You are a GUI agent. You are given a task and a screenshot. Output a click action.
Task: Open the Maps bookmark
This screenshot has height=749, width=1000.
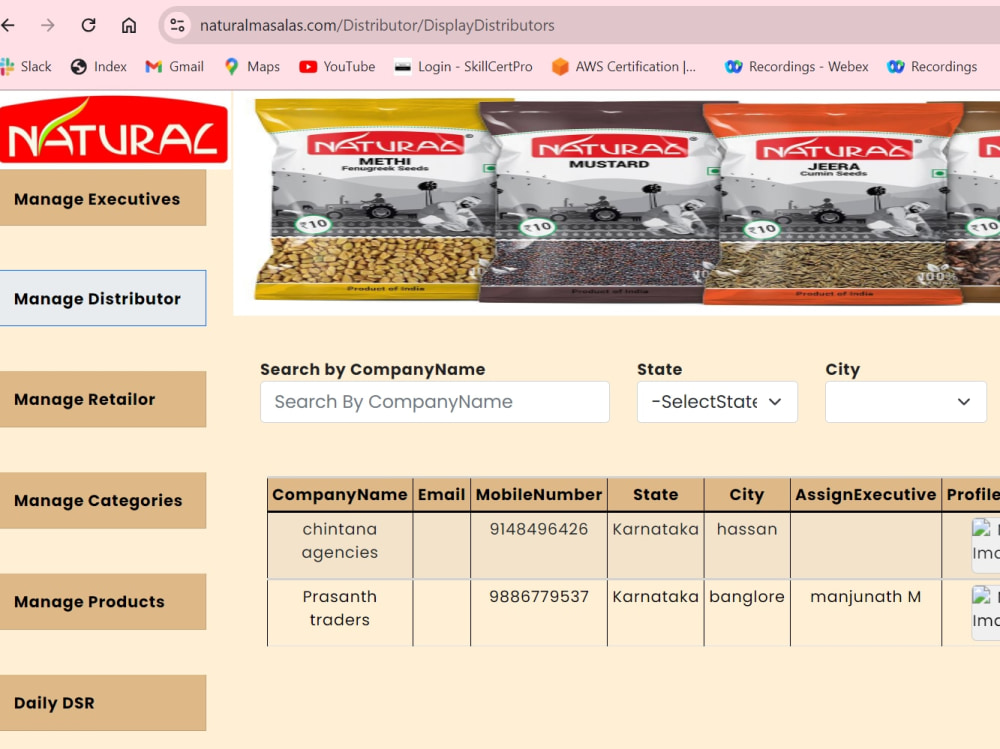[253, 66]
